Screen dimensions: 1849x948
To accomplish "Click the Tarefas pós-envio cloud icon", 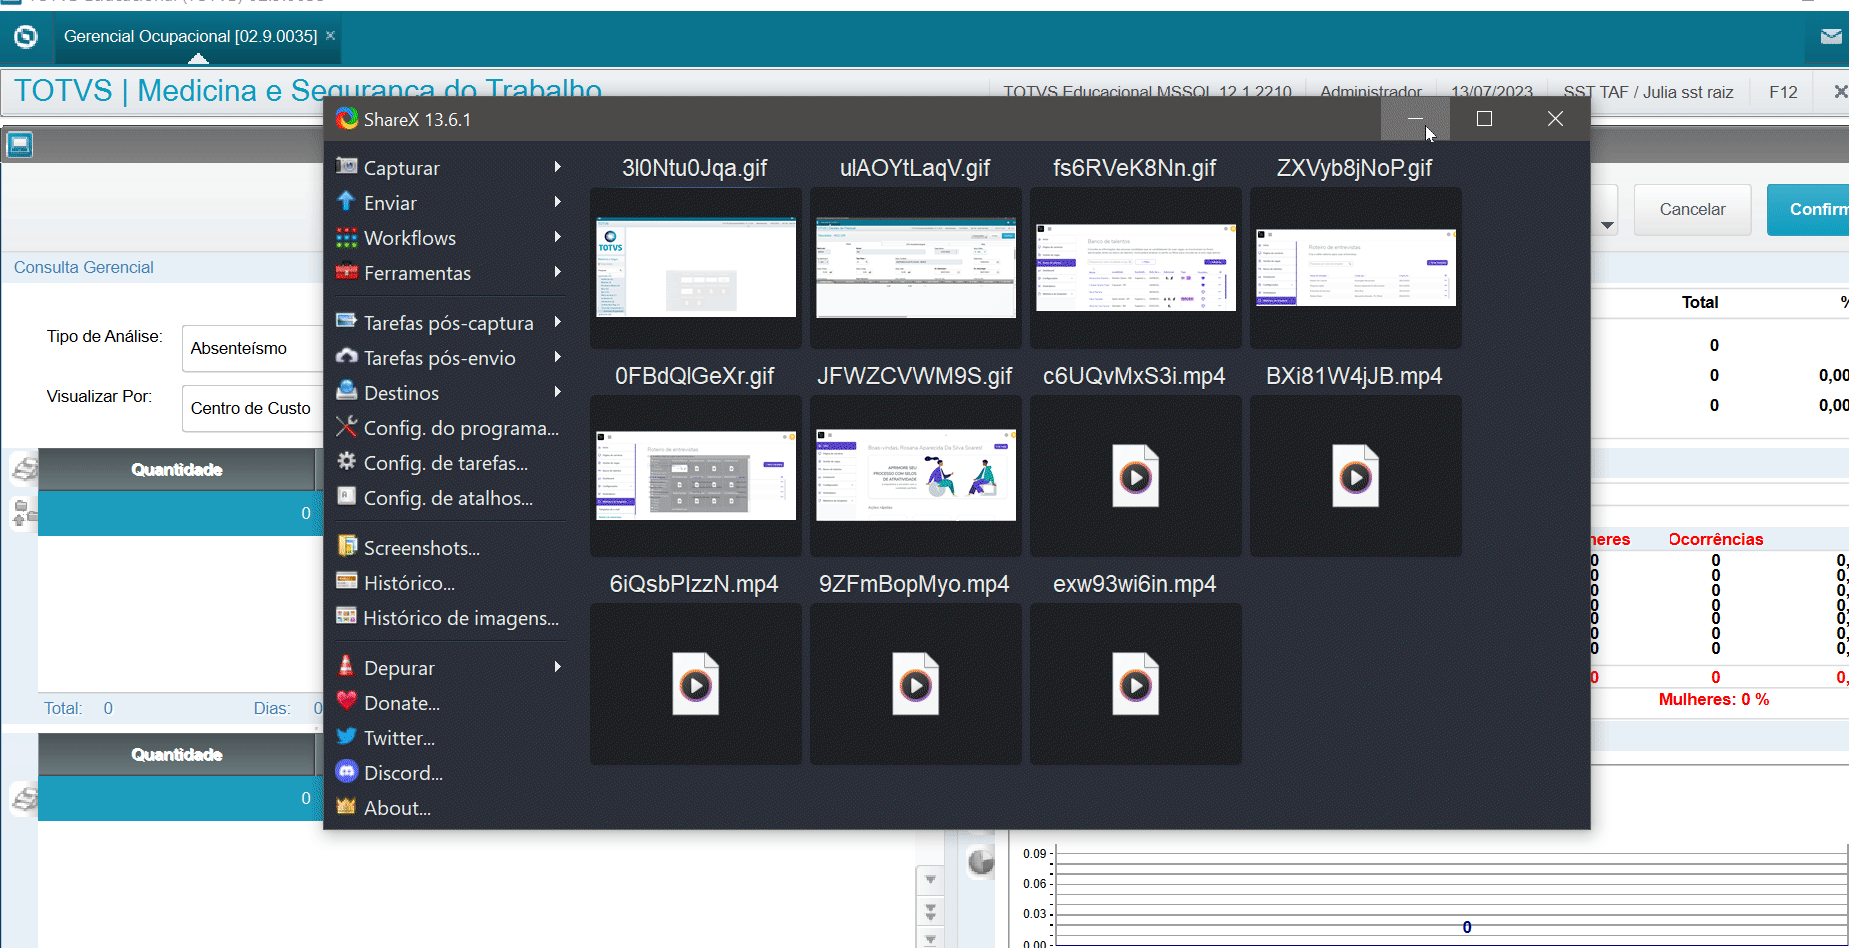I will click(x=347, y=356).
